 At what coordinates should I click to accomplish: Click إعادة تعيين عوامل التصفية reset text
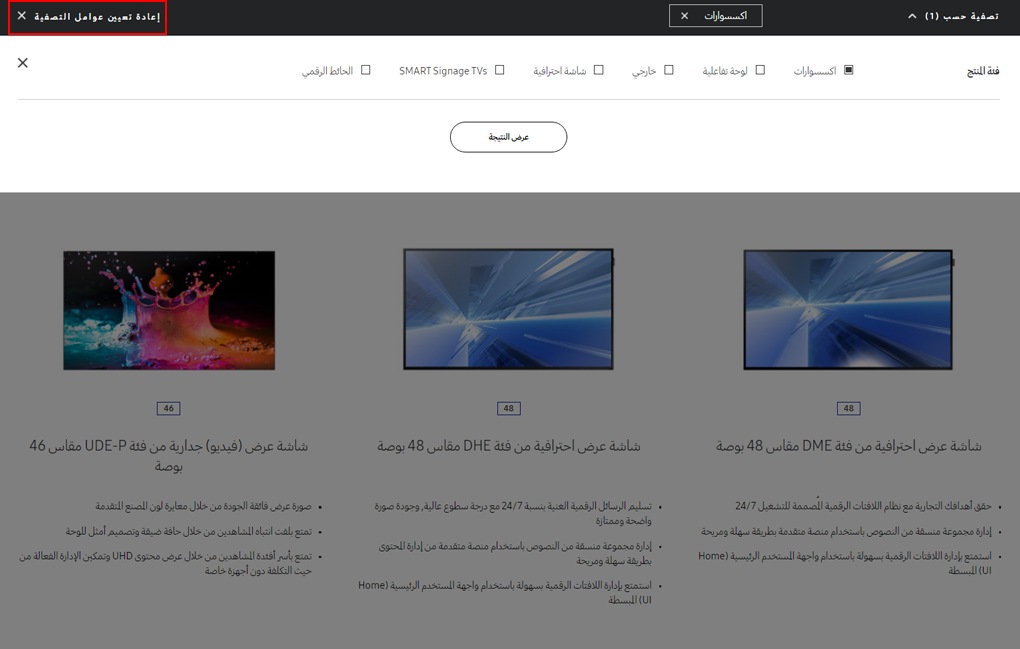[x=97, y=16]
